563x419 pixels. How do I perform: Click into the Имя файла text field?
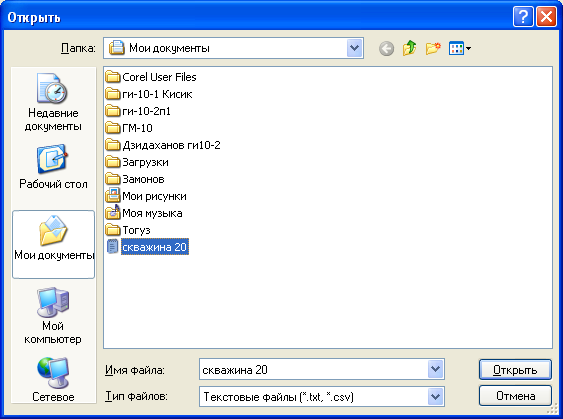pyautogui.click(x=313, y=369)
